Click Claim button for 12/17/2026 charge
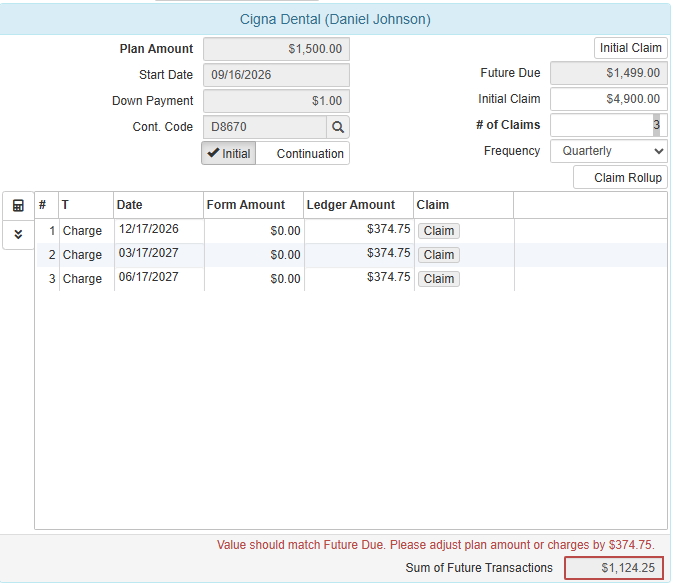The height and width of the screenshot is (583, 677). point(439,231)
